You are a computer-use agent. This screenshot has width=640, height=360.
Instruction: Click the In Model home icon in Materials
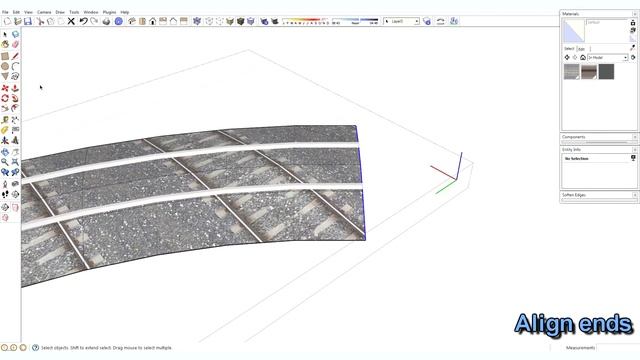pos(583,58)
